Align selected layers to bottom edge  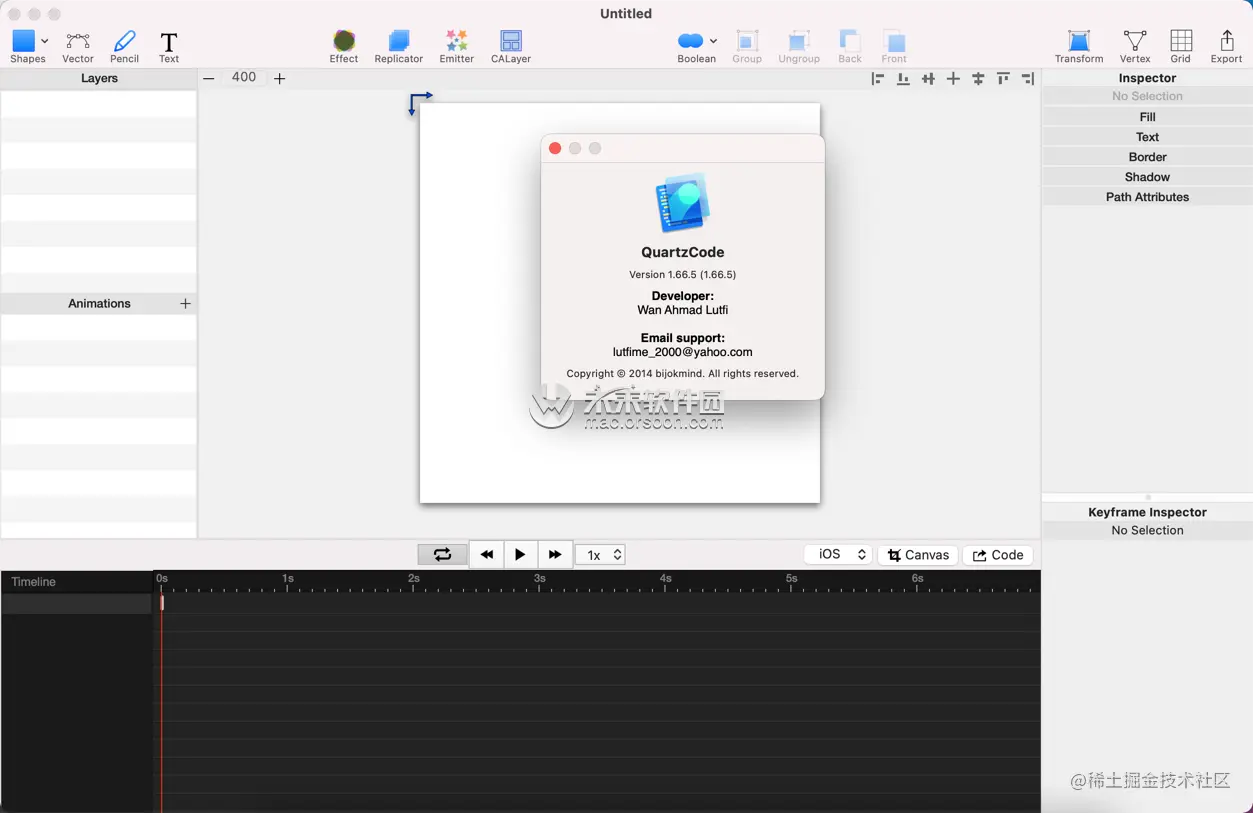tap(903, 78)
